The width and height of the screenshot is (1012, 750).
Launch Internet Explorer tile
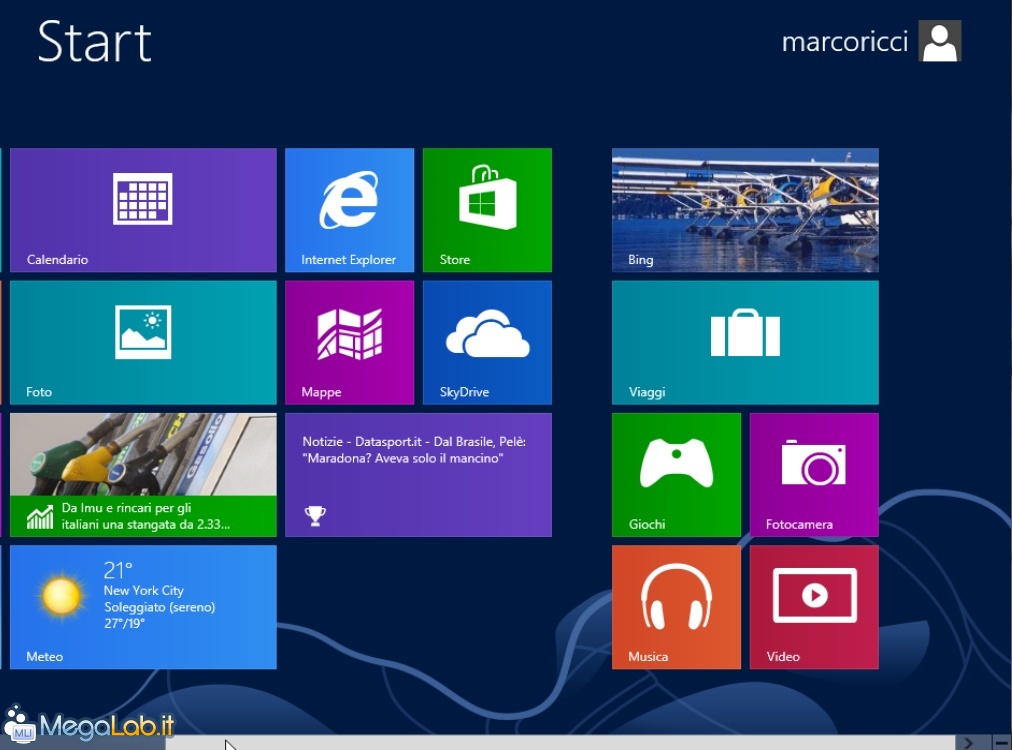pos(349,210)
